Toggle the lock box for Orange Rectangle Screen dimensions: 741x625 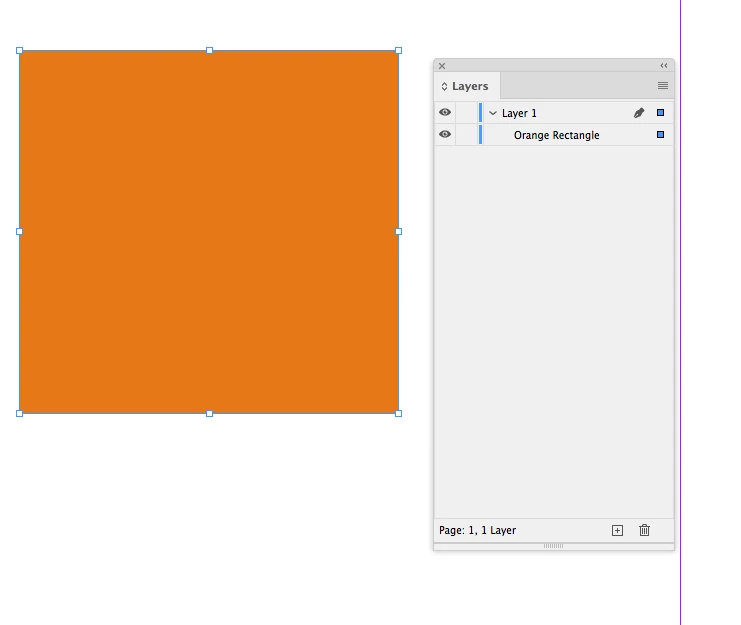tap(466, 135)
